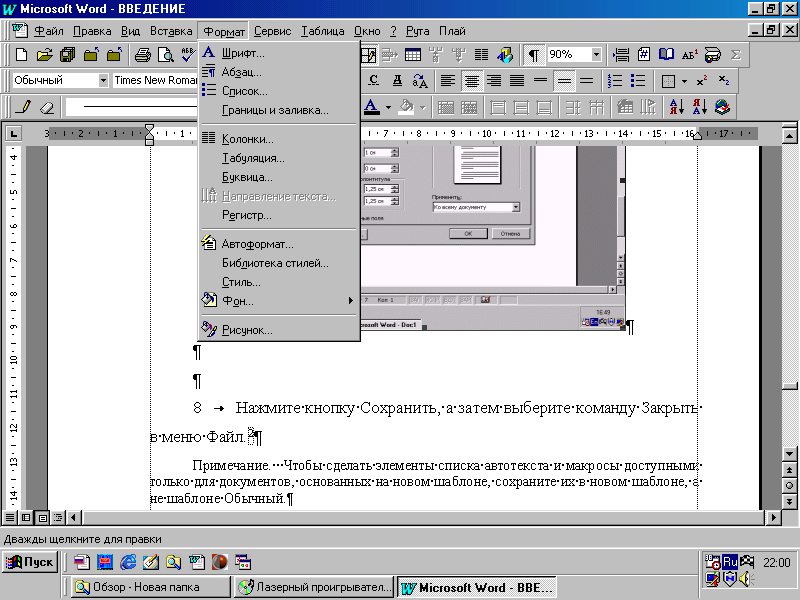
Task: Click the Print icon in the toolbar
Action: [142, 55]
